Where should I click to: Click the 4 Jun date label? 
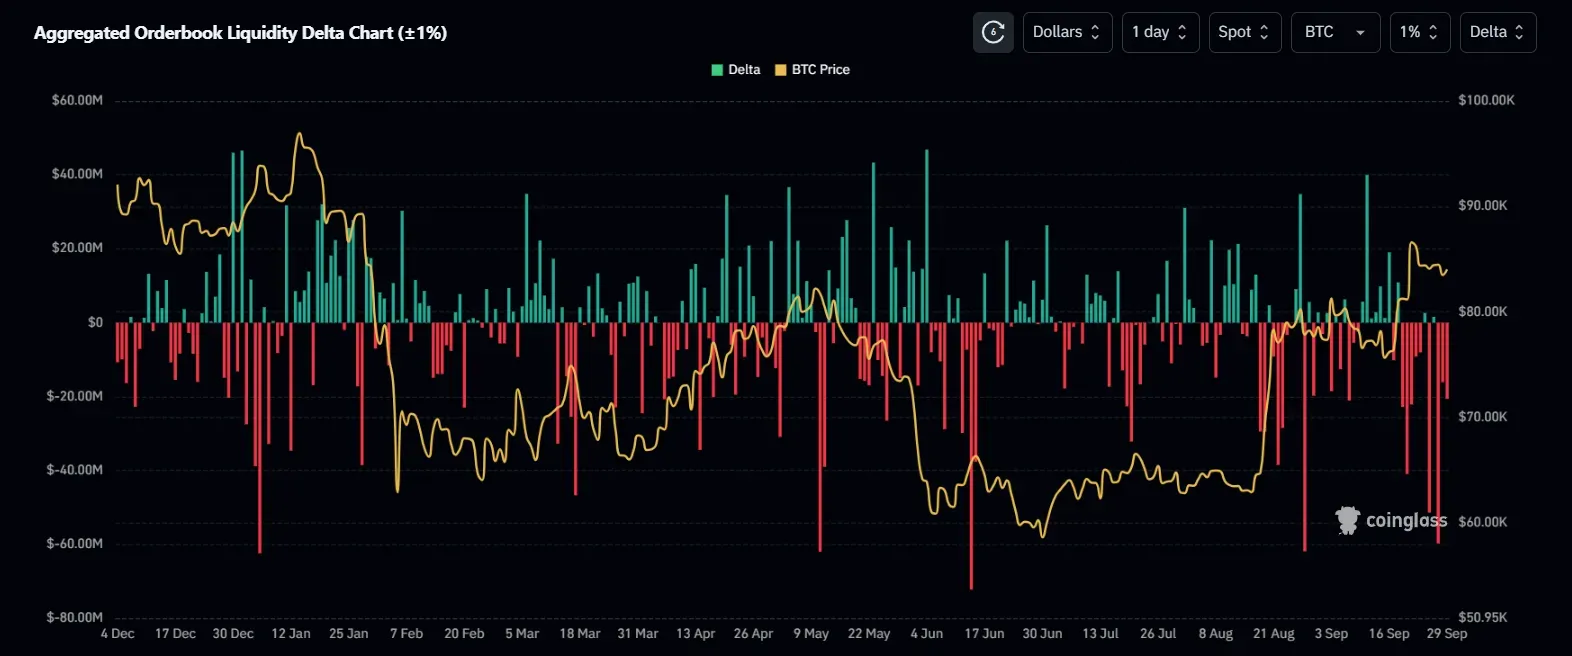927,634
